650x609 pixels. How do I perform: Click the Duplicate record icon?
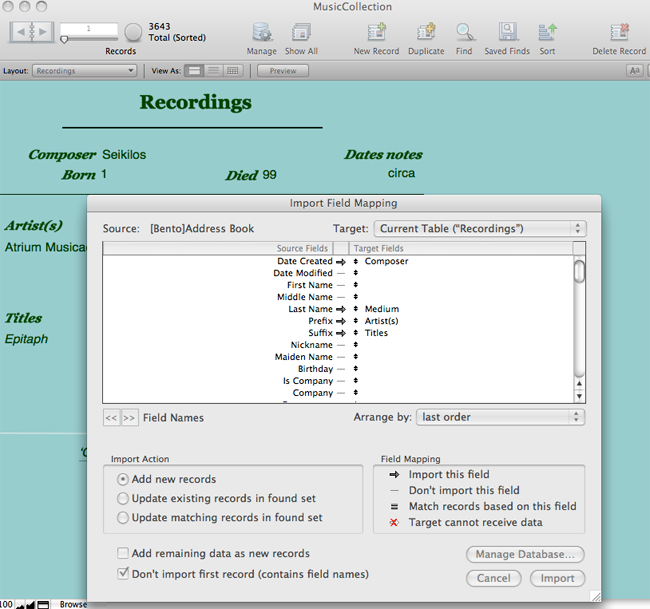tap(426, 33)
